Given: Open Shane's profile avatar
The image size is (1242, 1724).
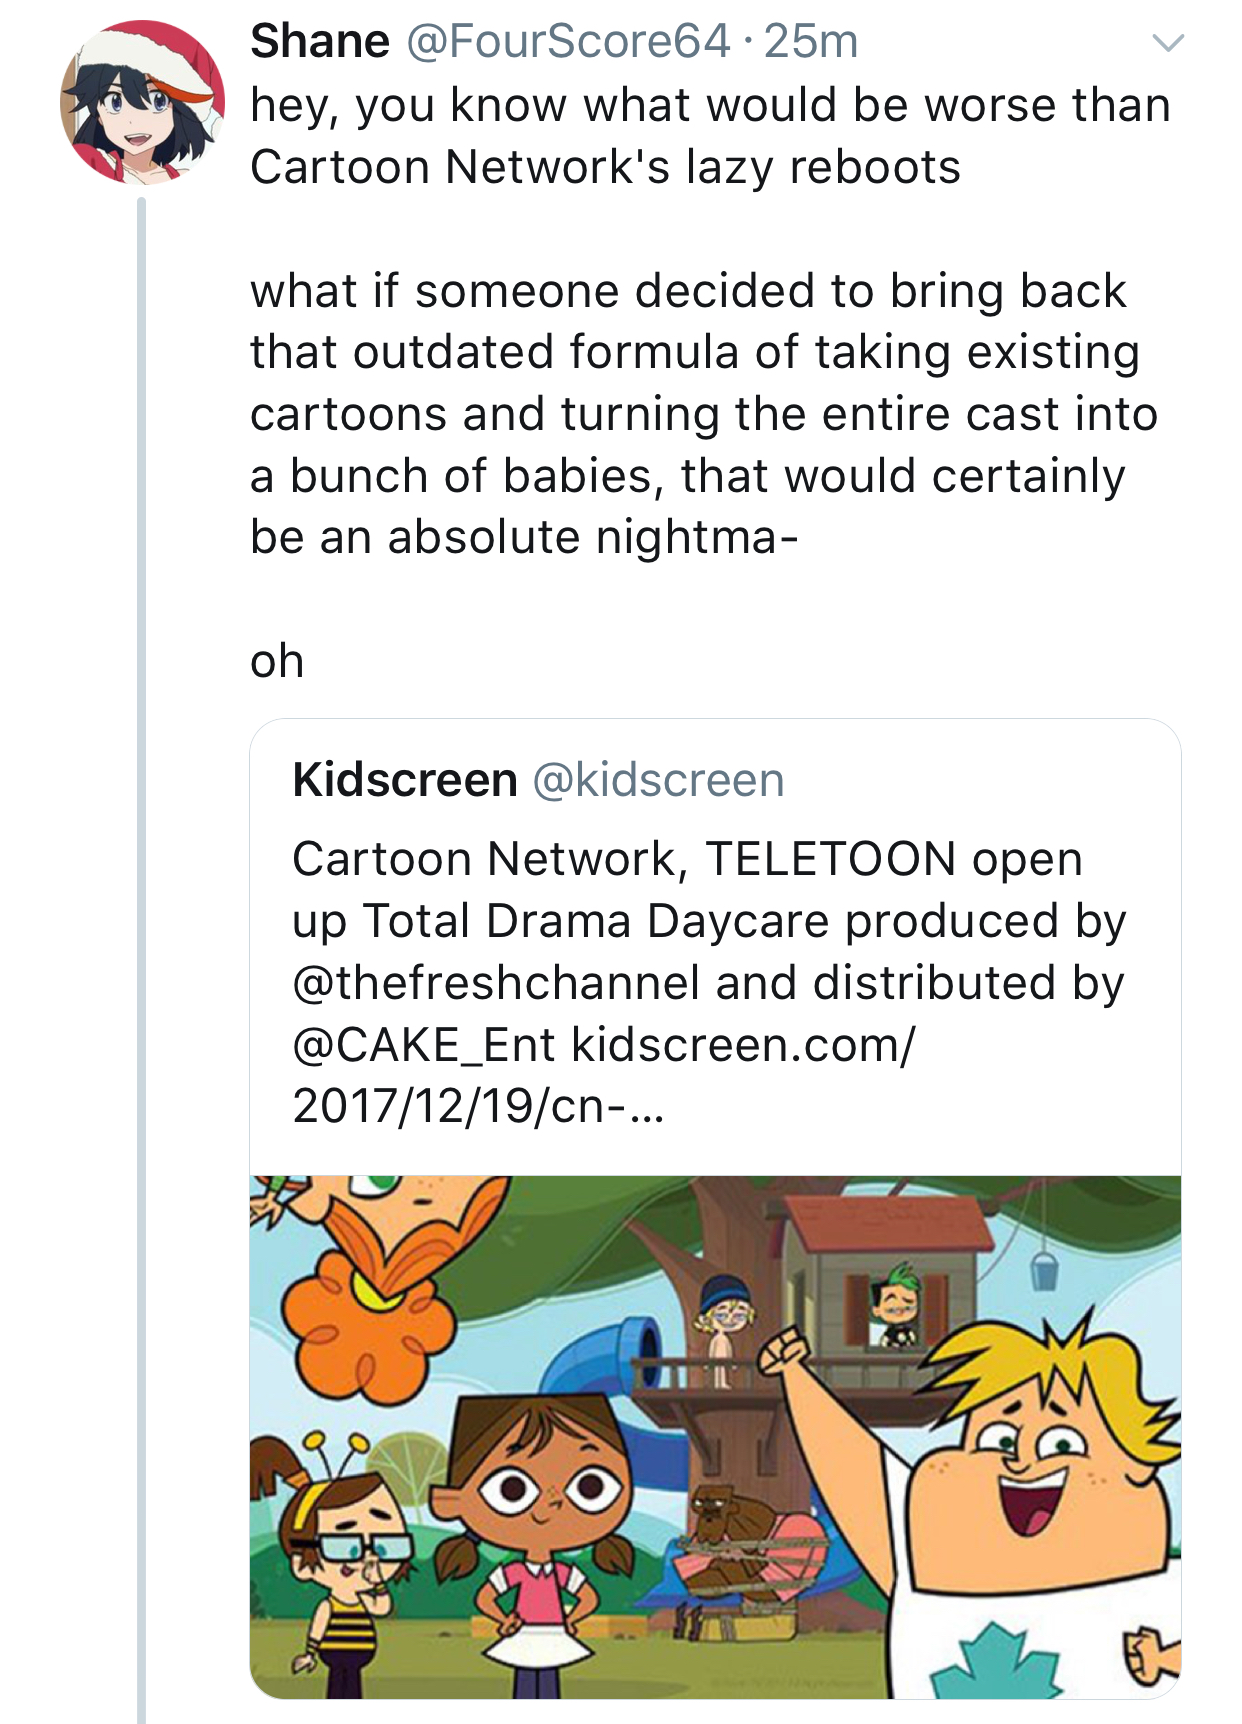Looking at the screenshot, I should [x=142, y=102].
